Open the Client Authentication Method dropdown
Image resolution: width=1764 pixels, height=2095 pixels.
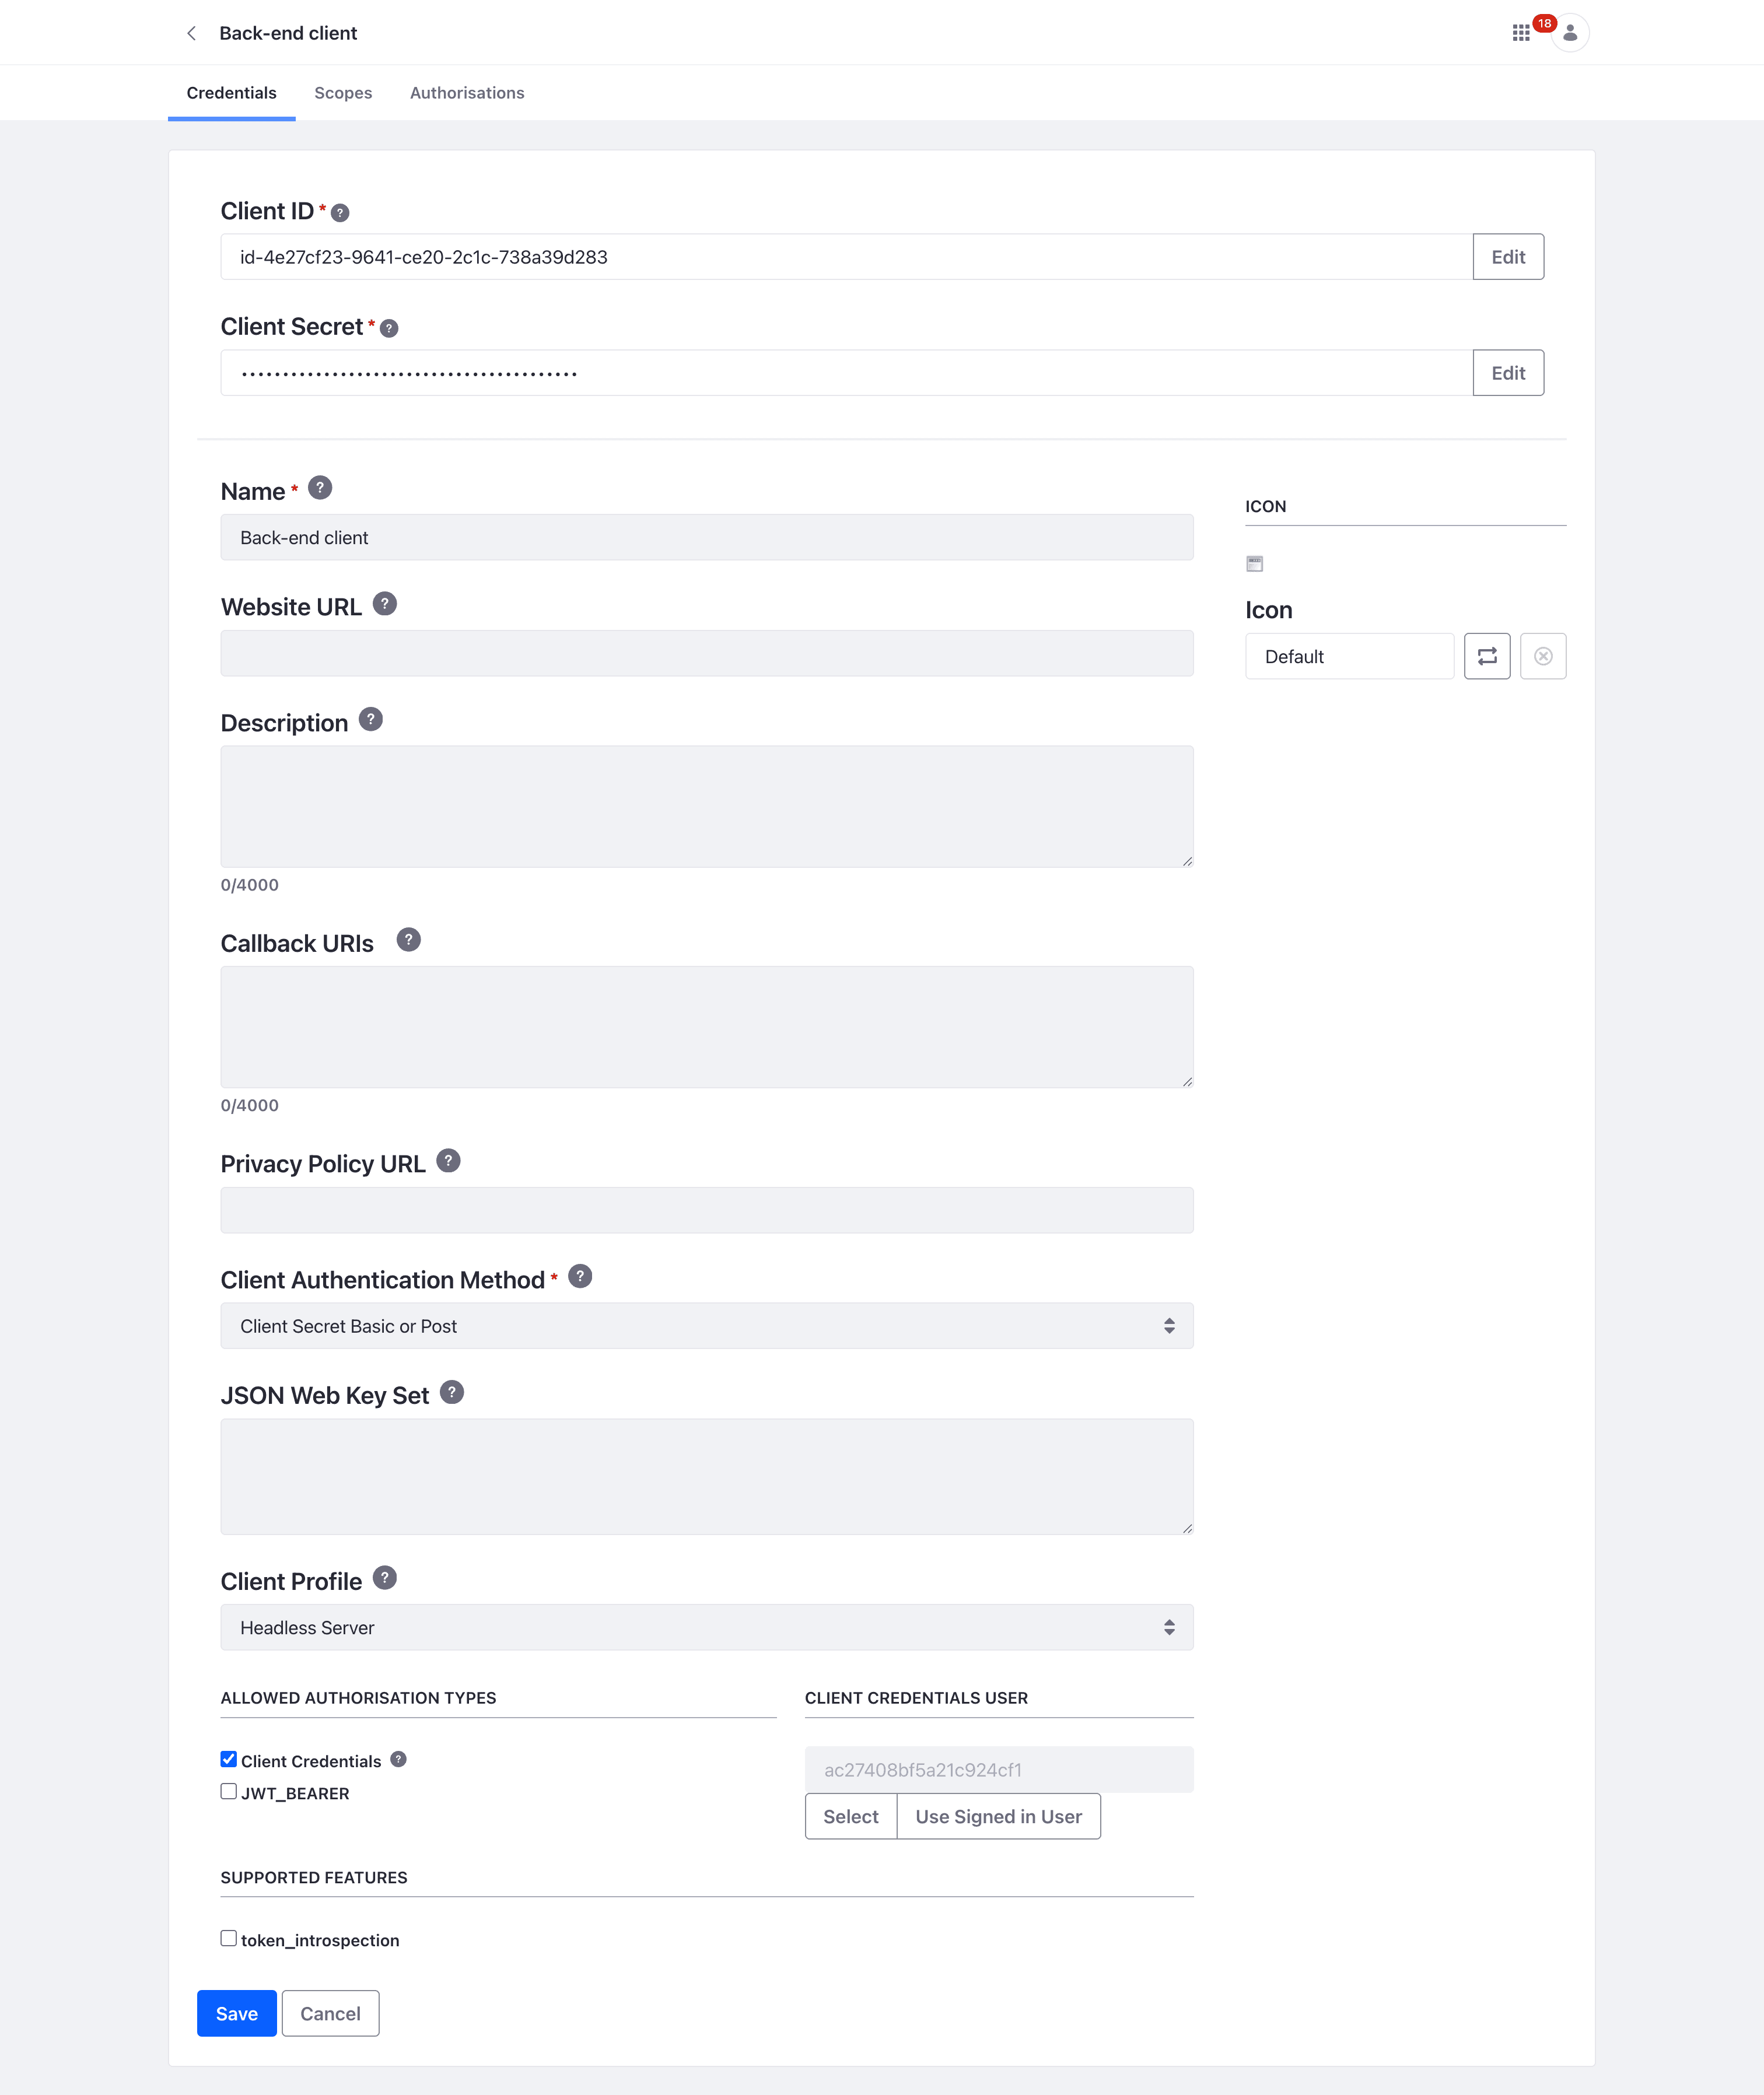(x=707, y=1325)
